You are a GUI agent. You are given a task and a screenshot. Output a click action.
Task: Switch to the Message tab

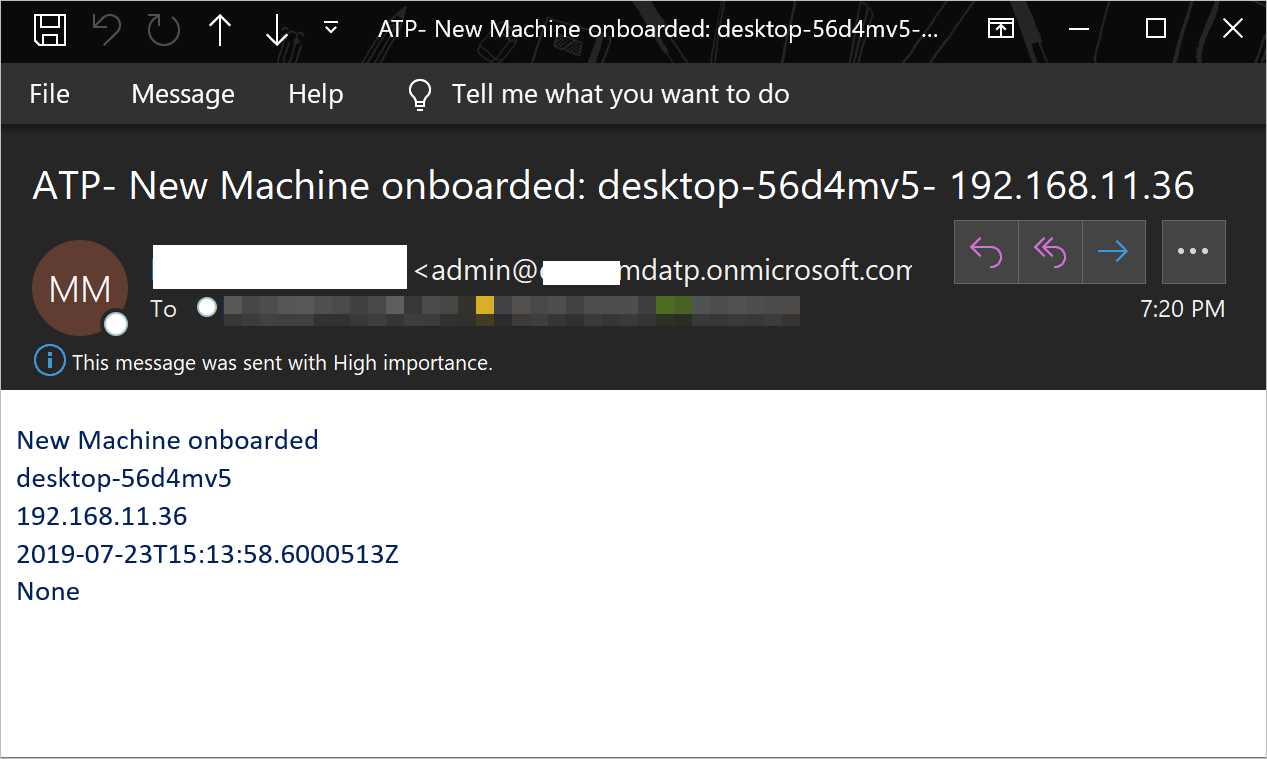tap(183, 94)
